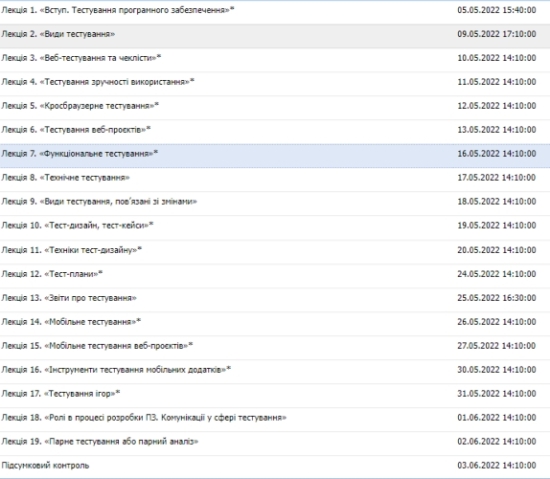Screen dimensions: 550x479
Task: Open Лекція 3 «Веб-тестування та чеклісти»
Action: (81, 58)
